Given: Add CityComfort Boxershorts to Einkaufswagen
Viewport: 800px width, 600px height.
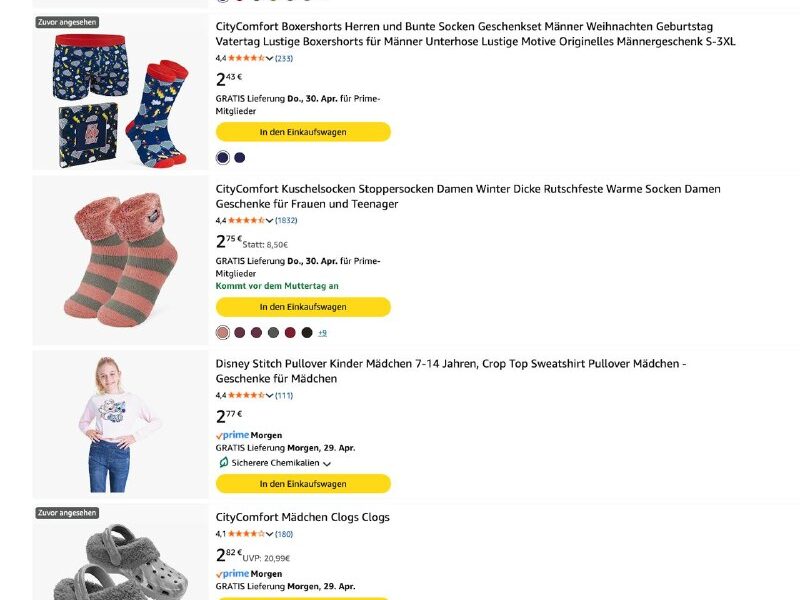Looking at the screenshot, I should coord(303,132).
